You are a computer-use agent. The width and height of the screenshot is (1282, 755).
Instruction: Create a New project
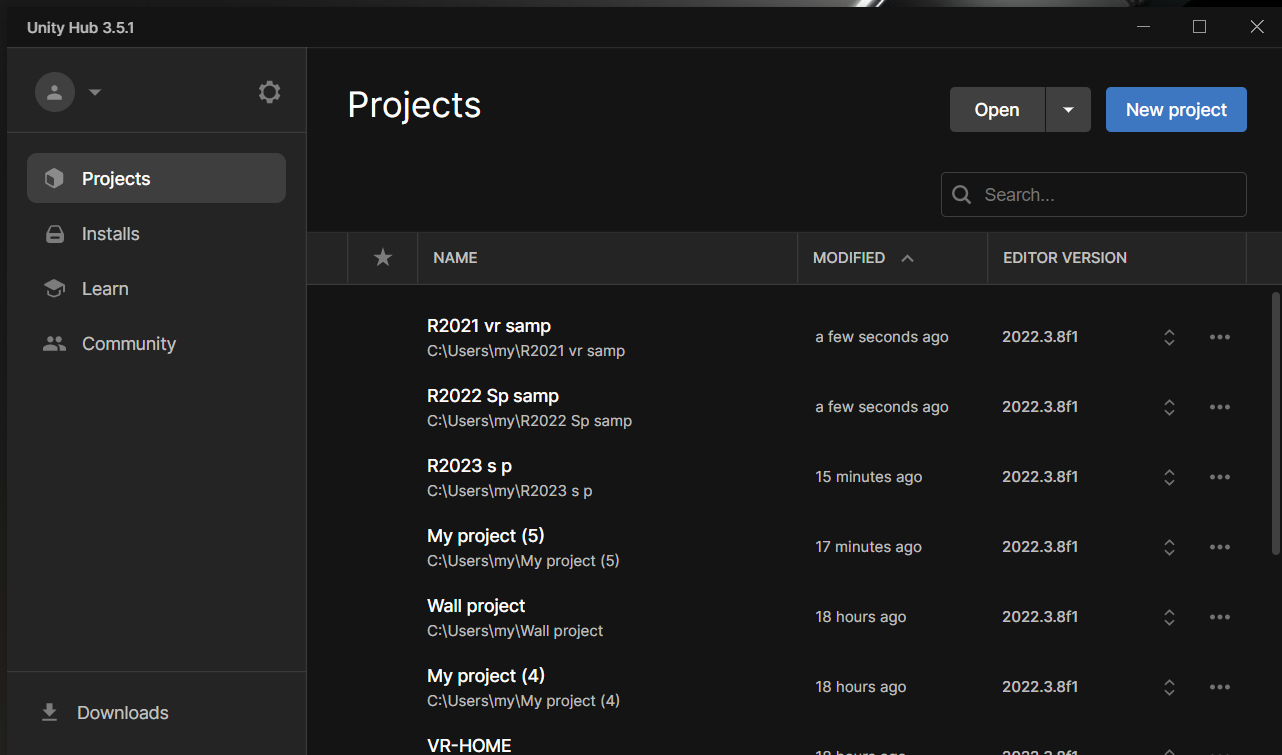[x=1176, y=110]
